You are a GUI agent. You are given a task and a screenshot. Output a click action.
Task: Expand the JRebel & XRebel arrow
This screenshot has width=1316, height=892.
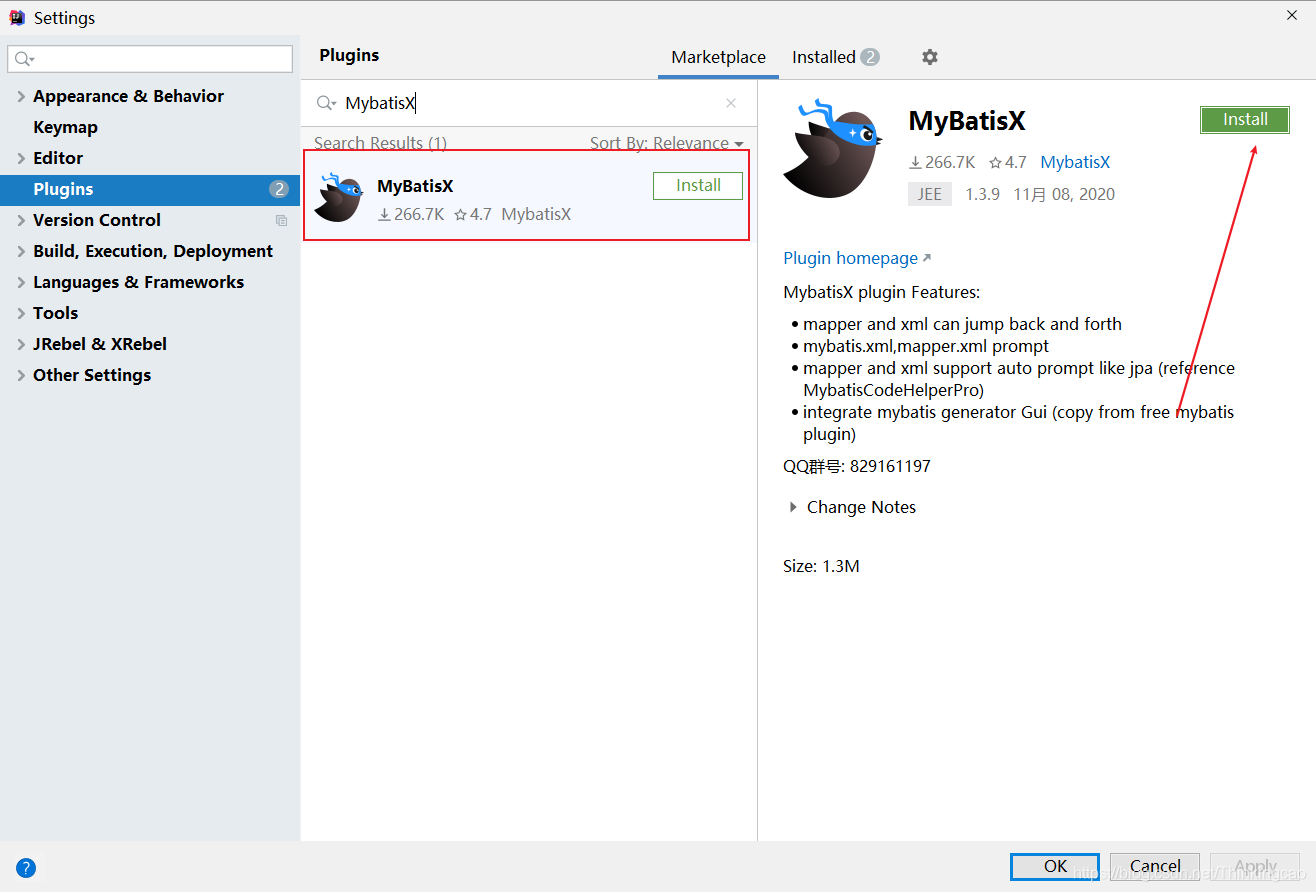point(21,344)
